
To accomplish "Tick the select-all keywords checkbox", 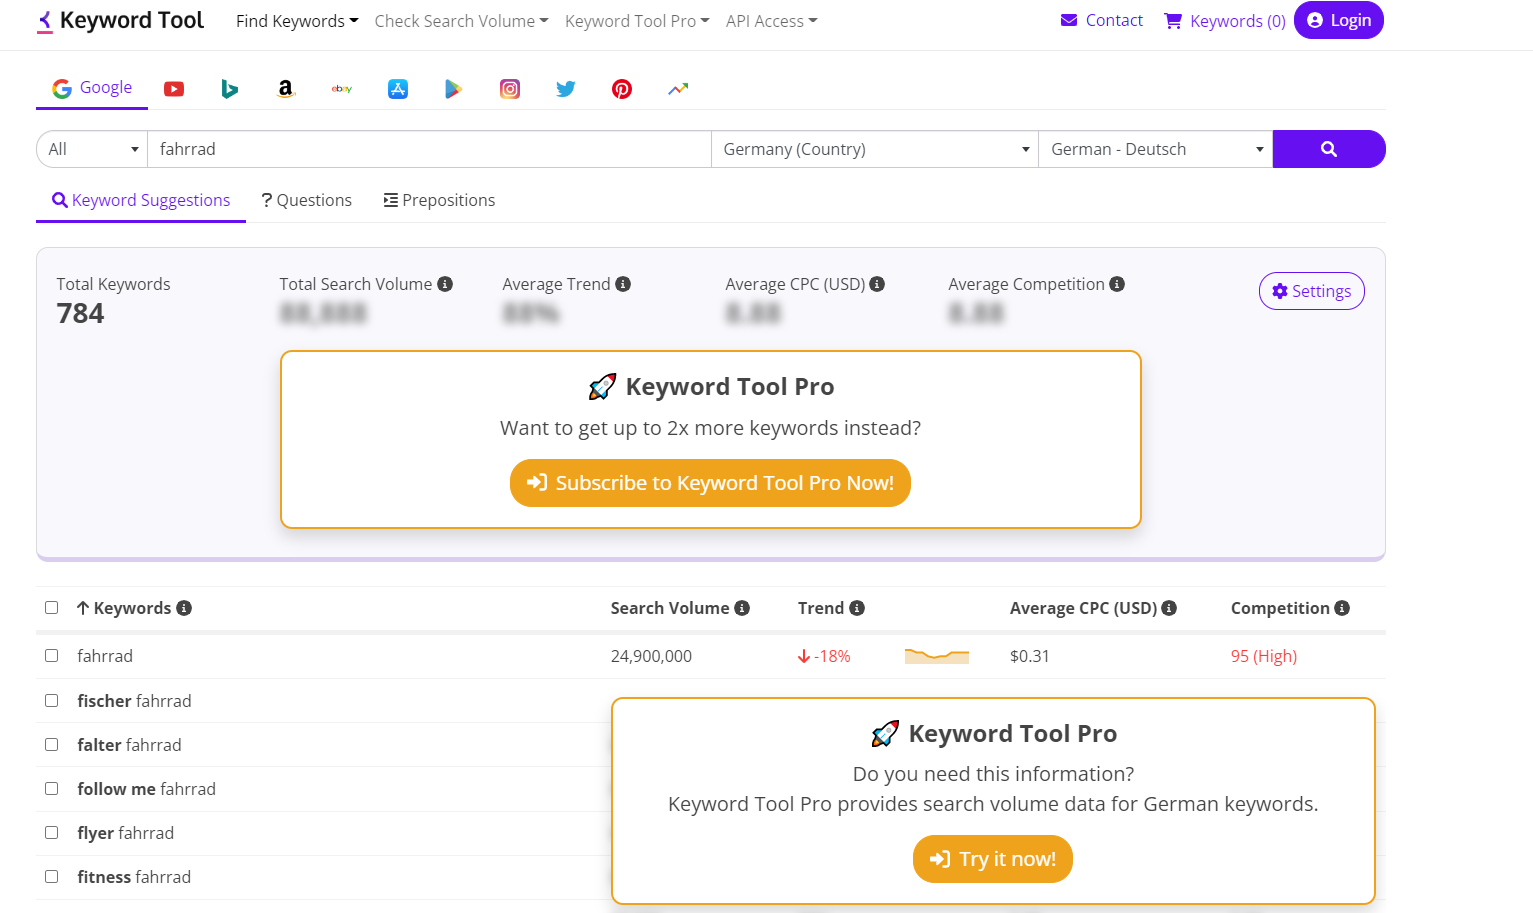I will [x=52, y=608].
